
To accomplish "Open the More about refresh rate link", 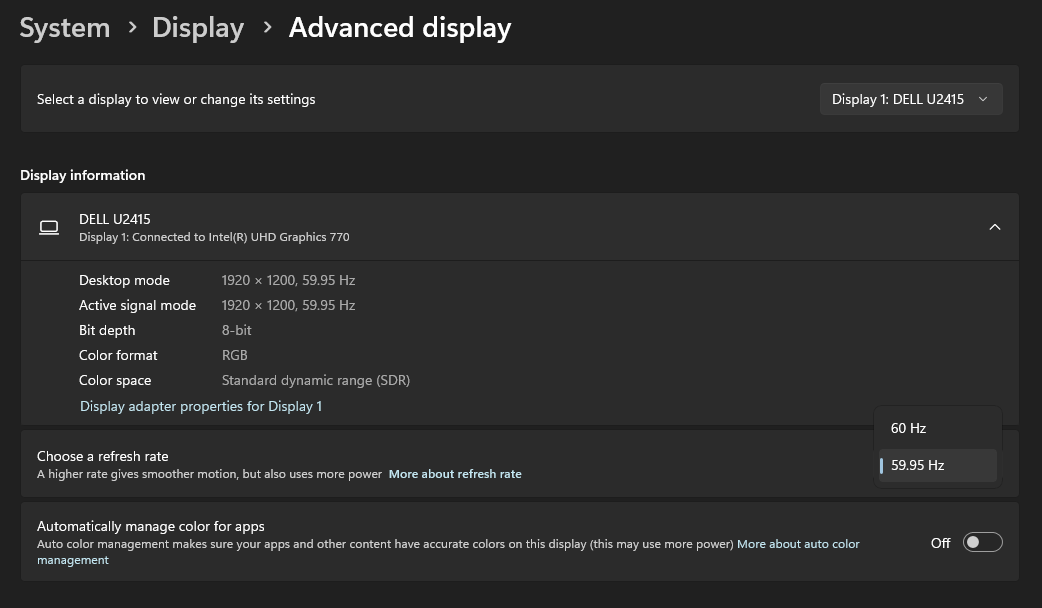I will tap(455, 474).
